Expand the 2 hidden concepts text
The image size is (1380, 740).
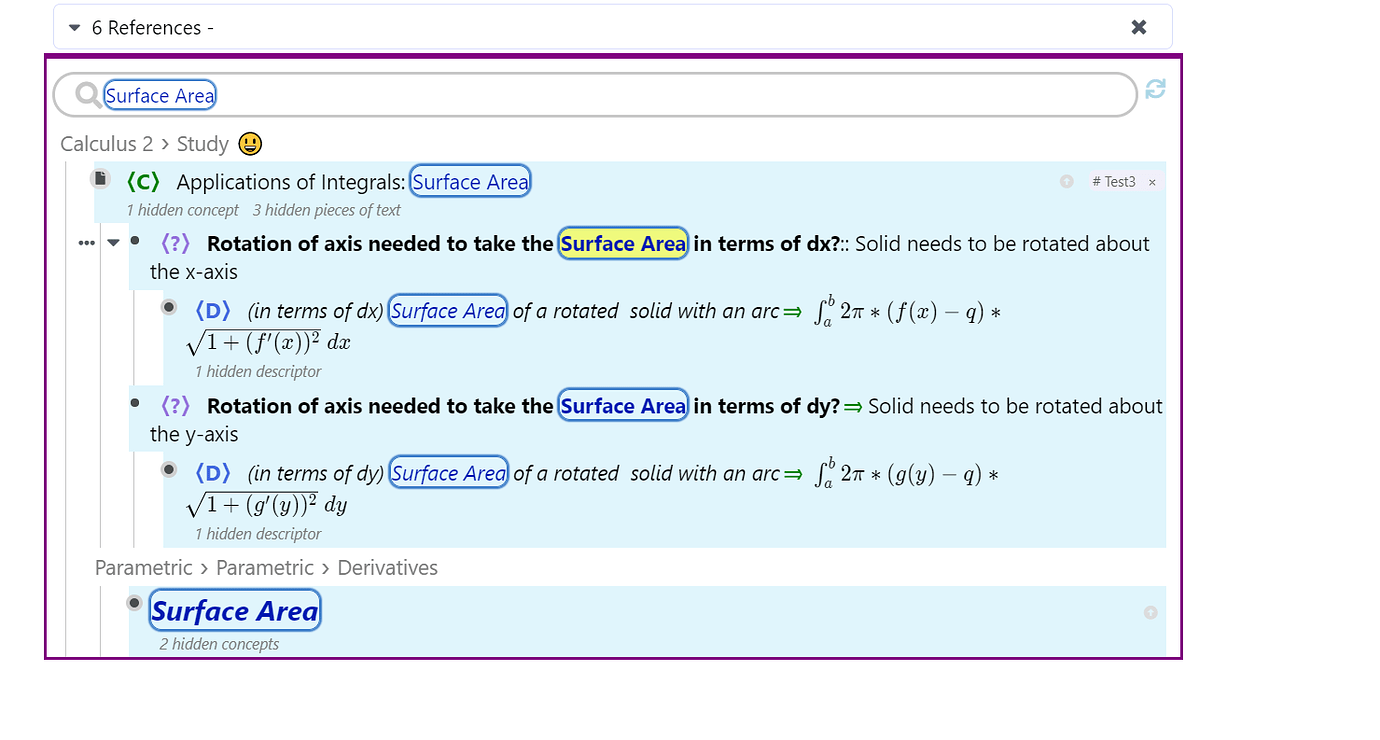pyautogui.click(x=218, y=644)
